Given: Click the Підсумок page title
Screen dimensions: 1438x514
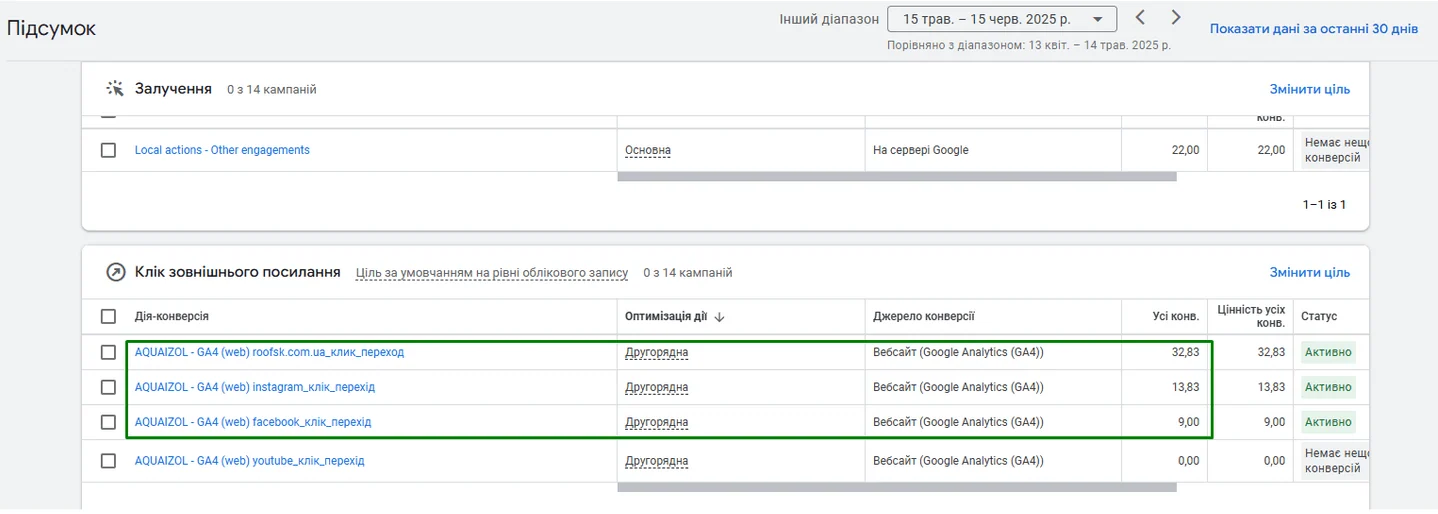Looking at the screenshot, I should pos(52,28).
